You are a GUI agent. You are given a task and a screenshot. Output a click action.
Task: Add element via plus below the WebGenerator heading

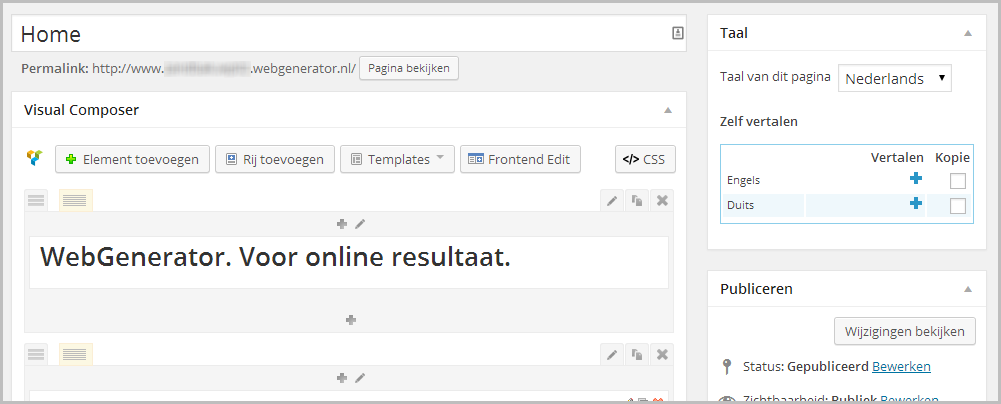(x=350, y=320)
